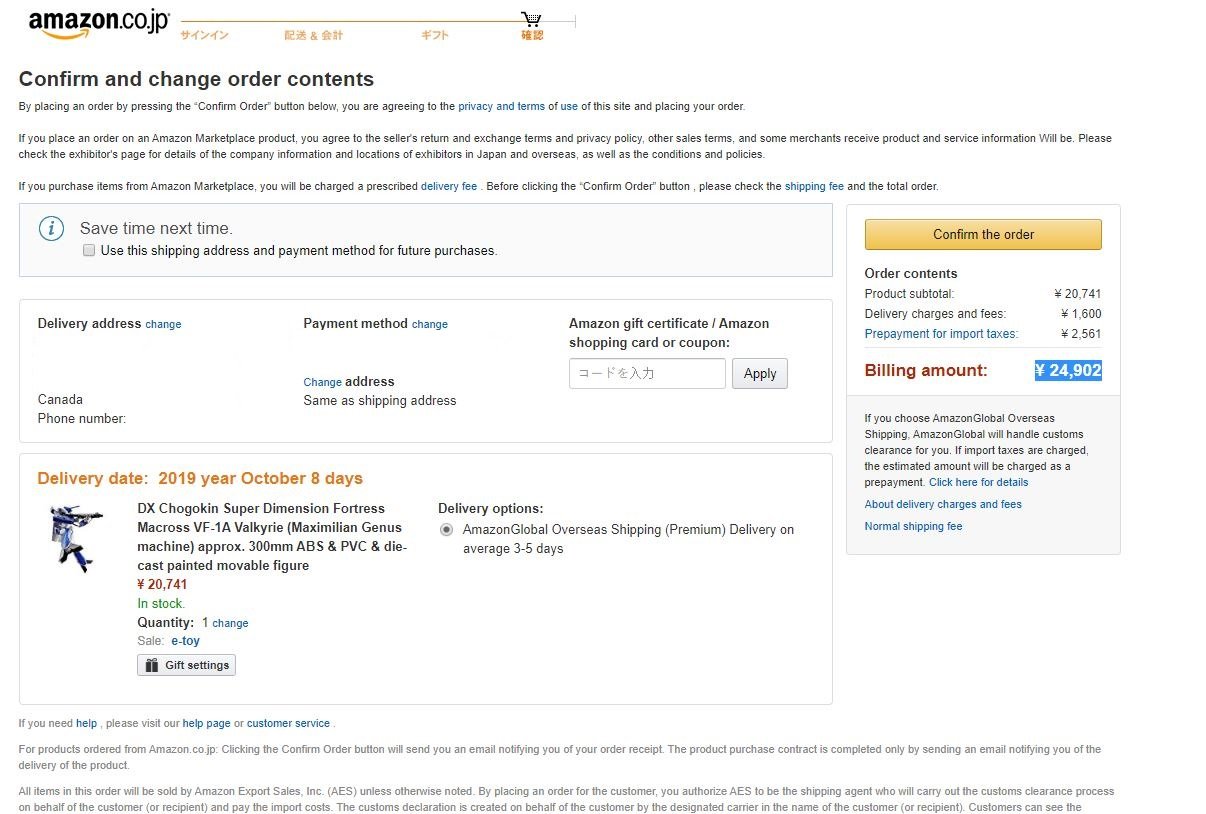Go to the ギフト checkout step
This screenshot has height=814, width=1206.
[x=435, y=36]
